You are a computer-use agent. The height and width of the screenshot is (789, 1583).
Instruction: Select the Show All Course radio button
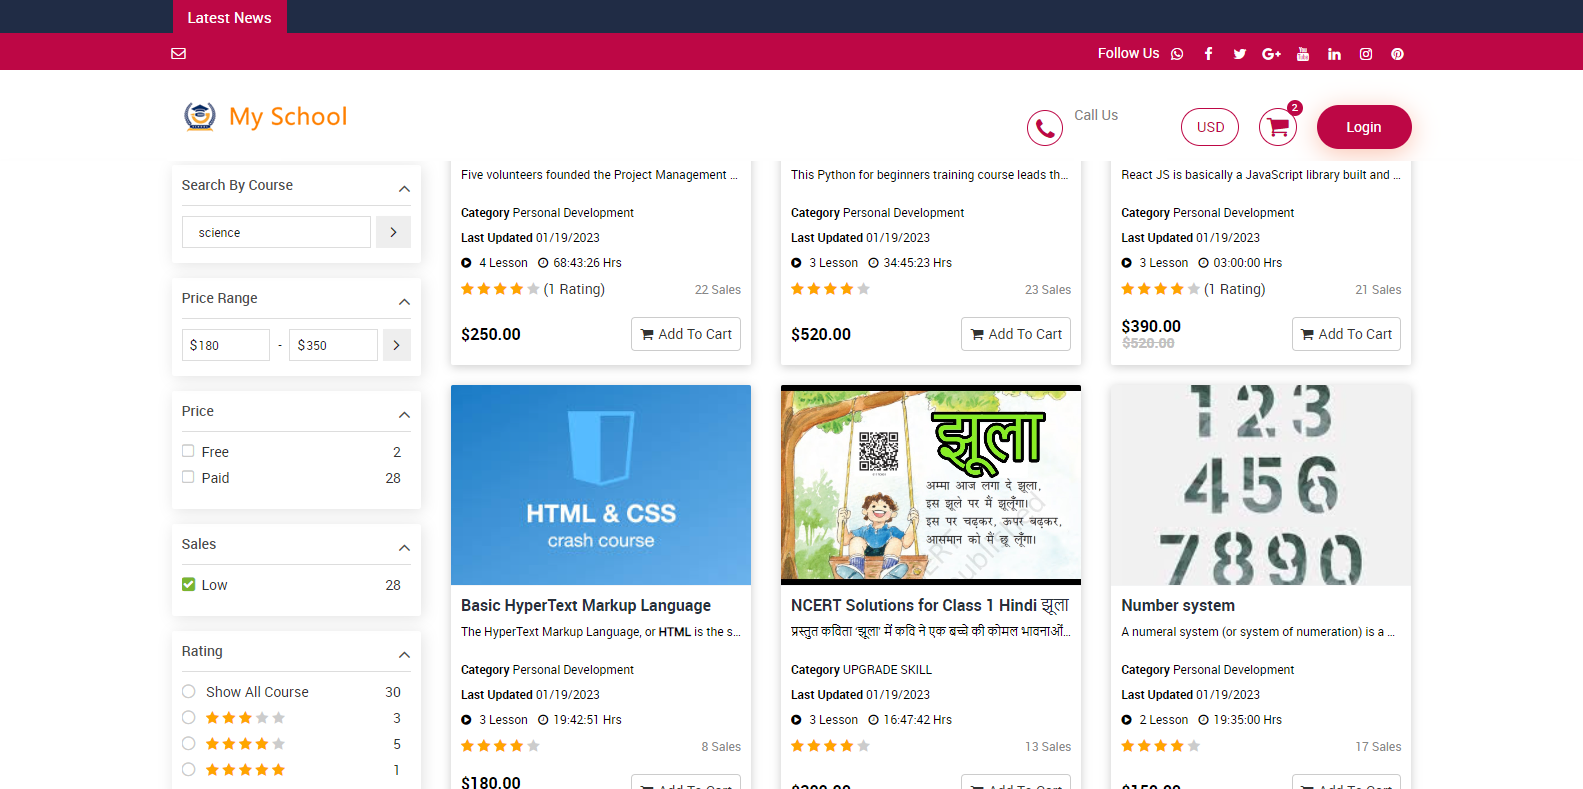(x=188, y=691)
